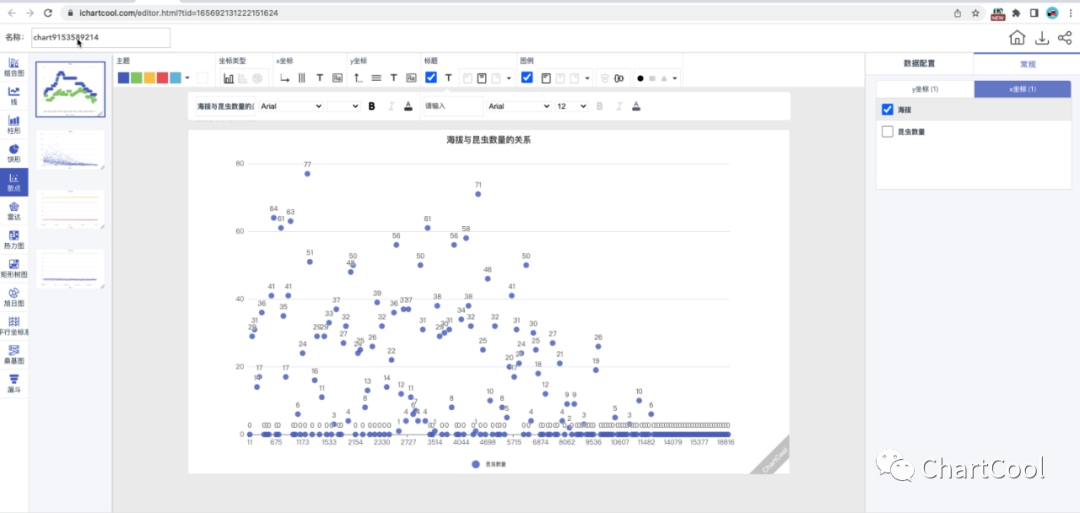
Task: Uncheck the 海拔 checkbox
Action: click(x=887, y=109)
